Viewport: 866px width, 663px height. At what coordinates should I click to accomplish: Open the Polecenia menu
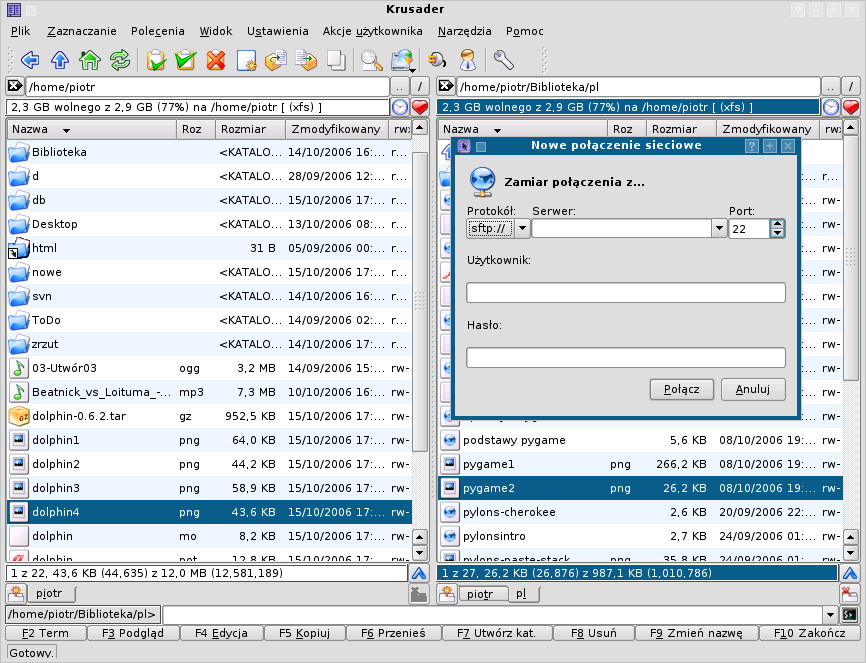(x=158, y=31)
